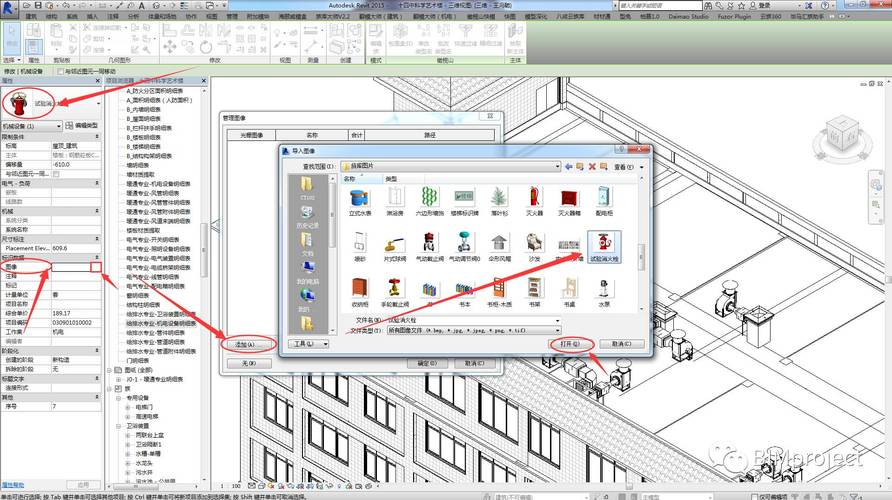Click the red X delete icon in import dialog

coord(592,166)
